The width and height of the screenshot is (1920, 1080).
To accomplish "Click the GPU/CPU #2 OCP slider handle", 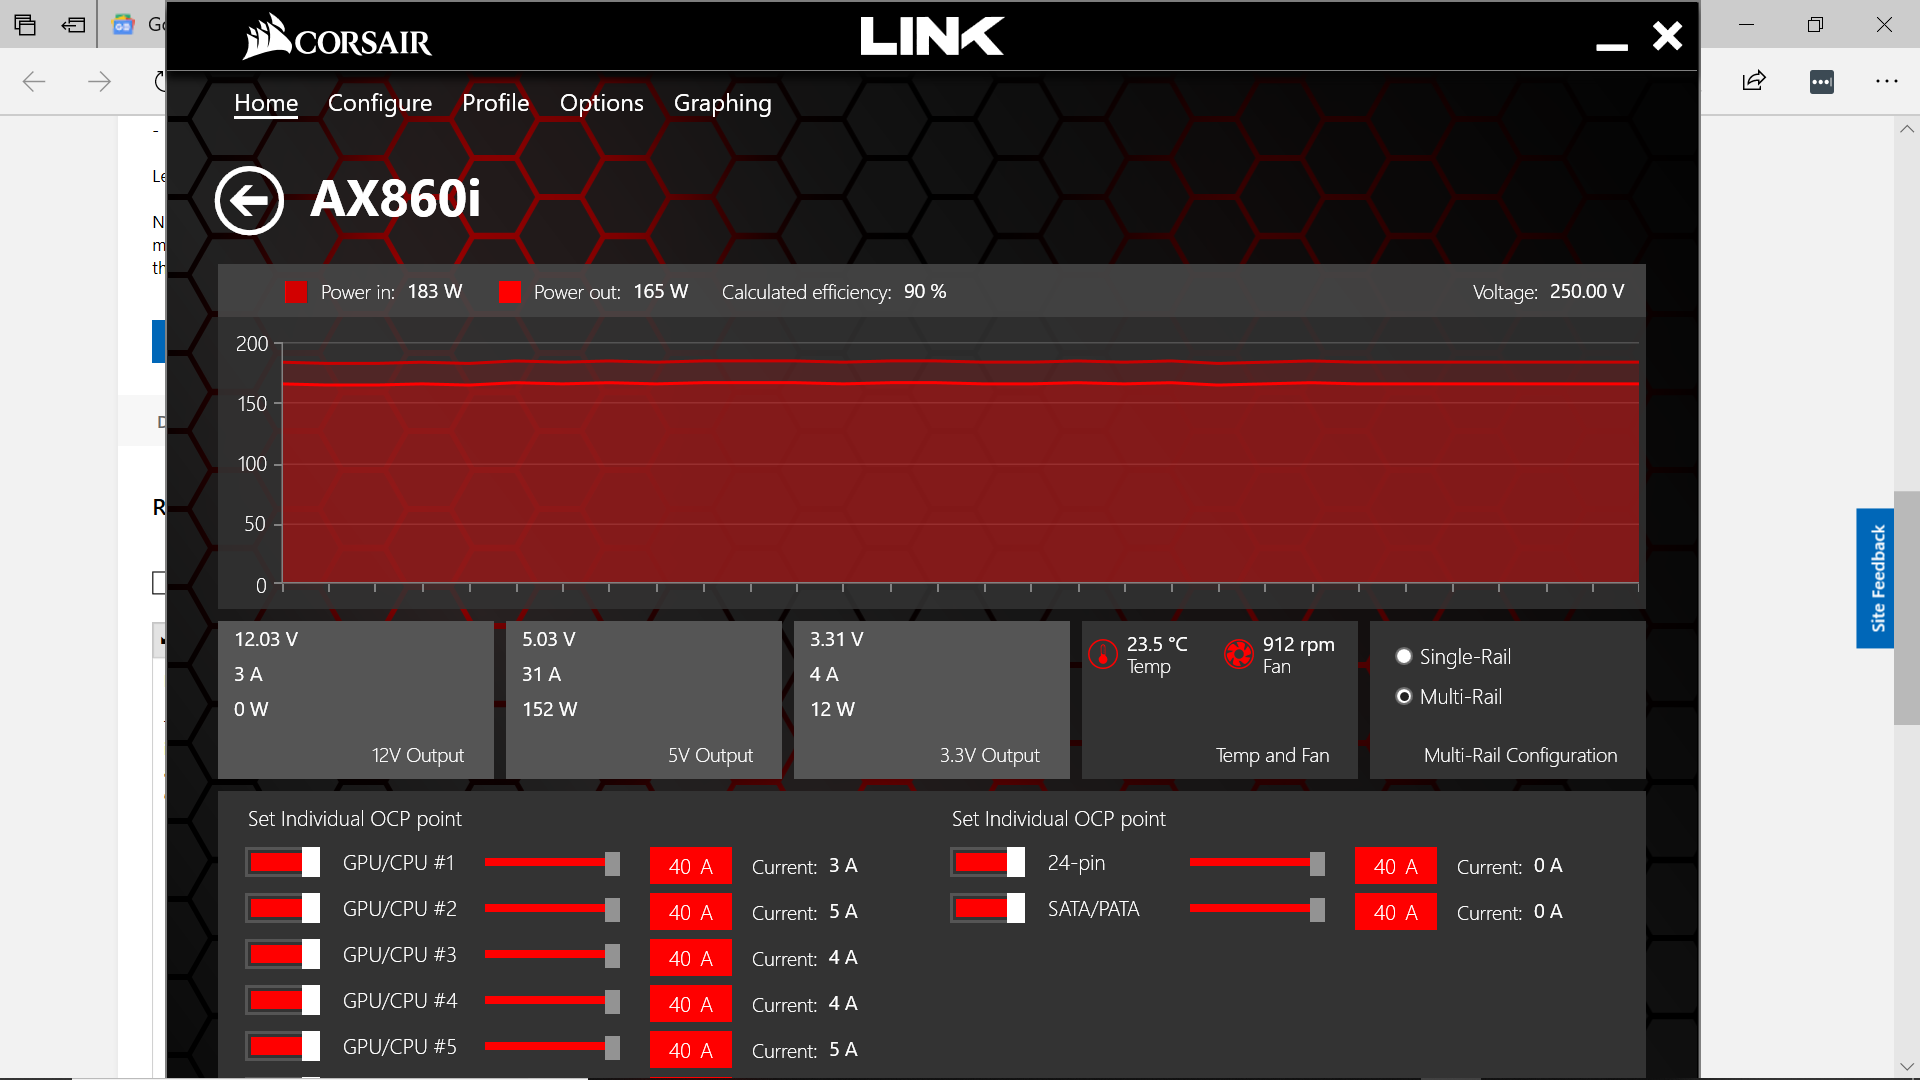I will click(x=612, y=910).
